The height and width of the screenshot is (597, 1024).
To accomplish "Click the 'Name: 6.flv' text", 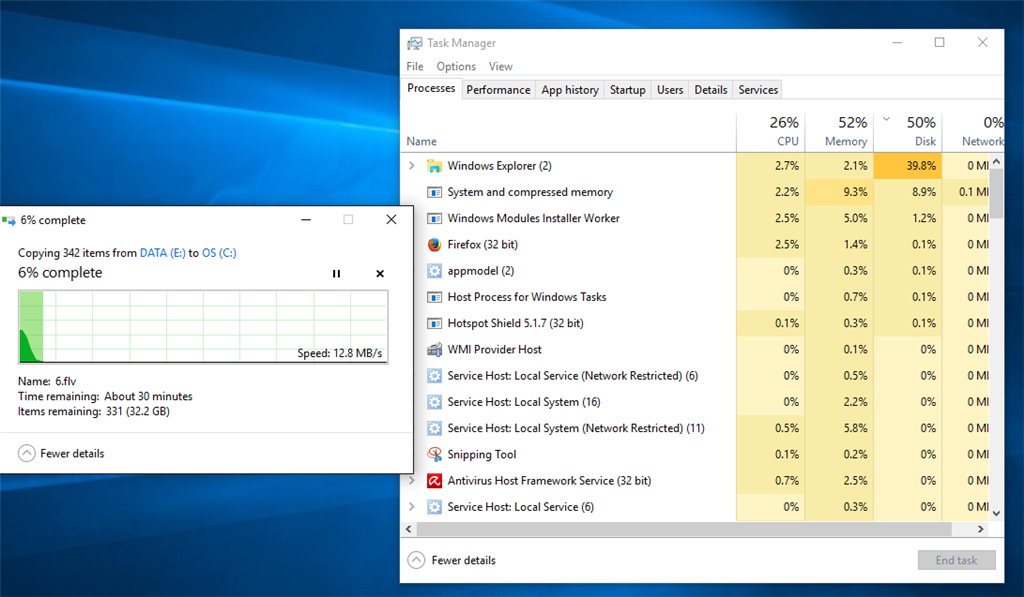I will click(x=47, y=381).
